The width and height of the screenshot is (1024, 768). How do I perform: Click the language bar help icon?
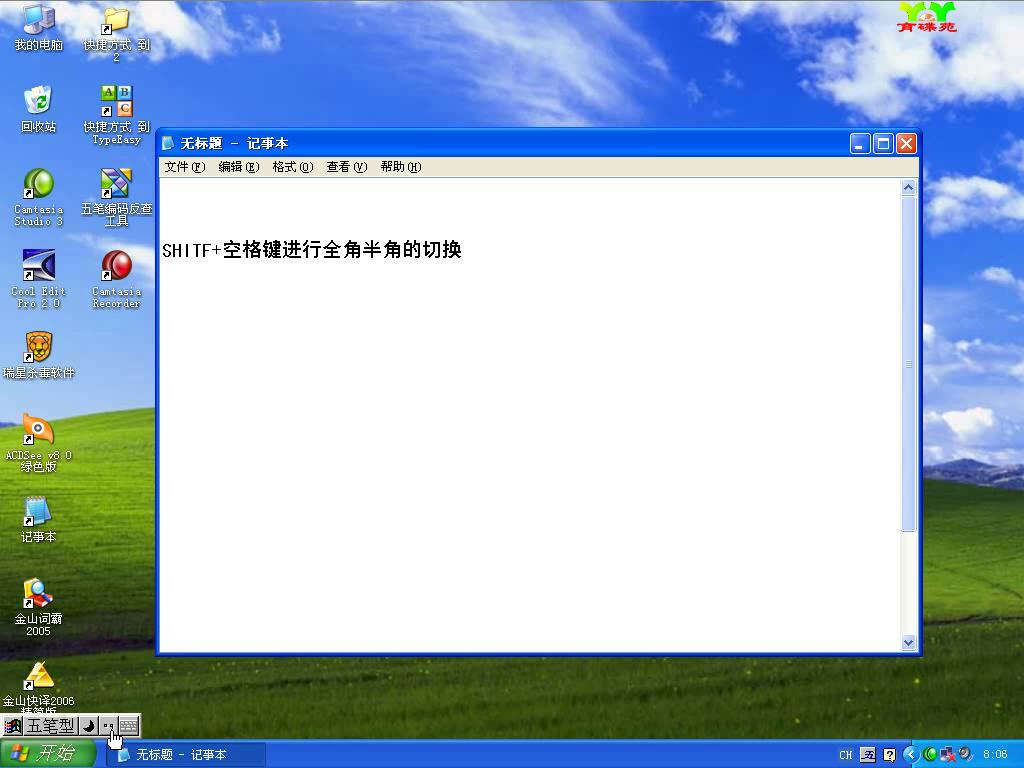(889, 755)
